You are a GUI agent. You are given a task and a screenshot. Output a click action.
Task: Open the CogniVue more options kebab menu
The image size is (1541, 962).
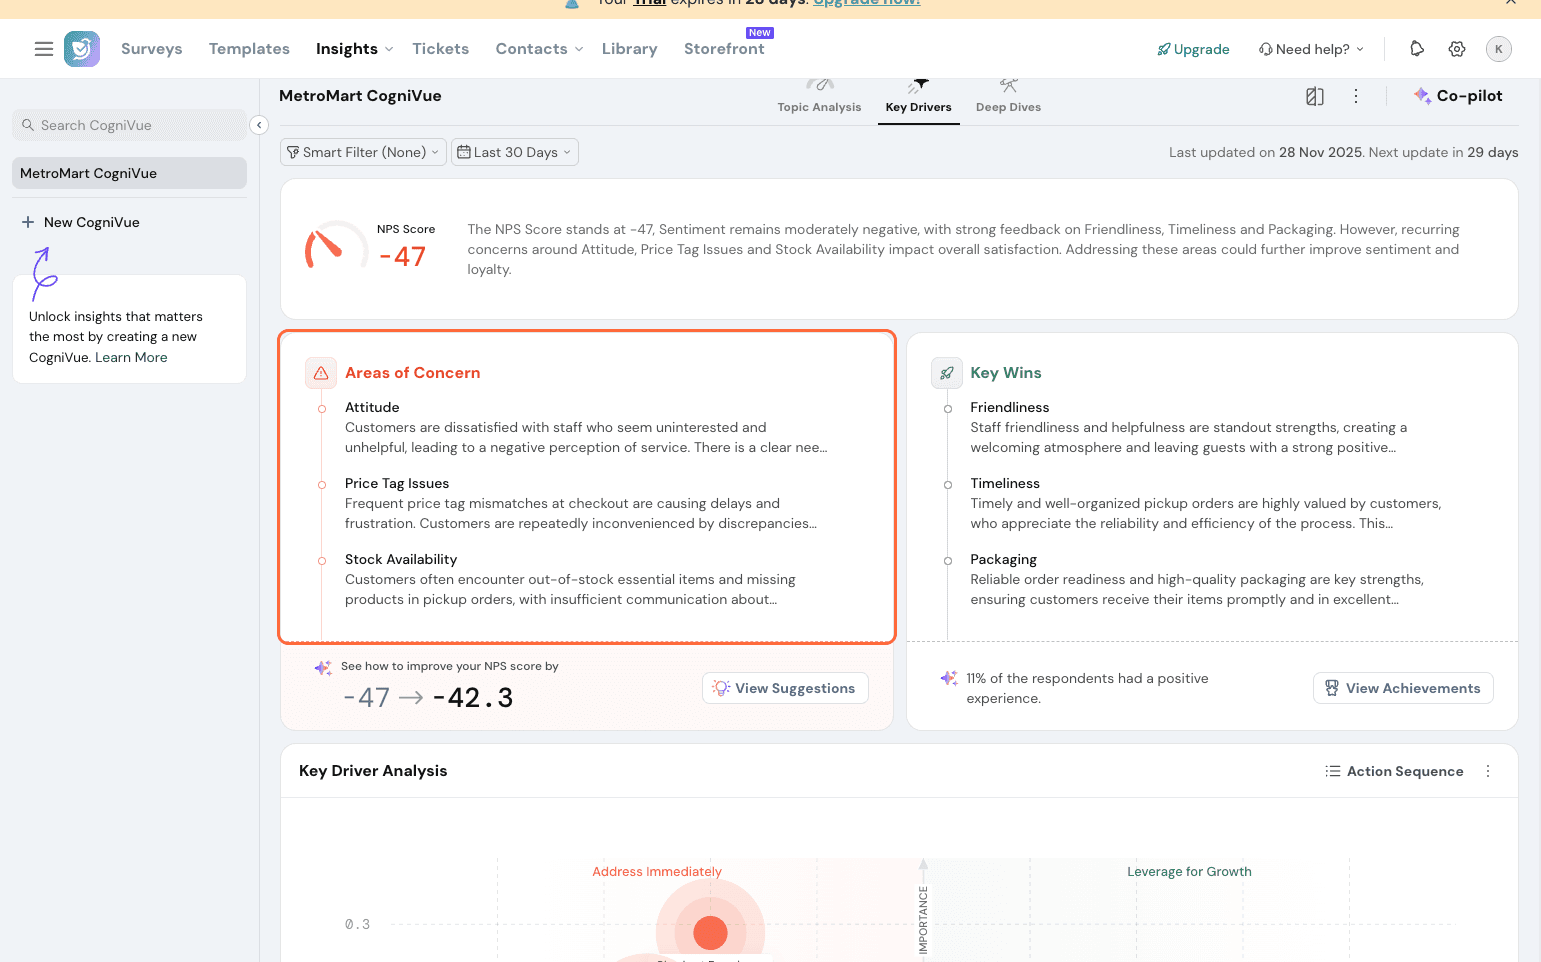[1356, 96]
